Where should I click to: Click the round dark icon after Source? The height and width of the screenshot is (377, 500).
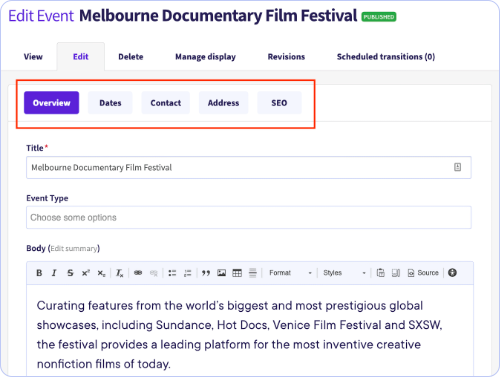452,273
